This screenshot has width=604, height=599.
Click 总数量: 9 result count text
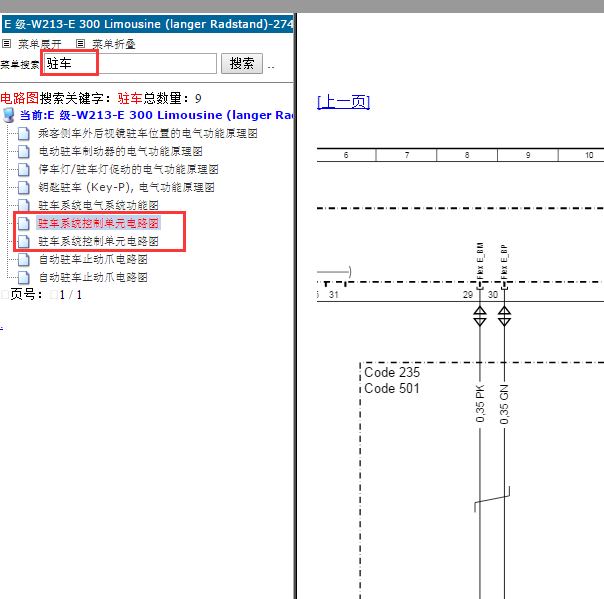coord(172,98)
